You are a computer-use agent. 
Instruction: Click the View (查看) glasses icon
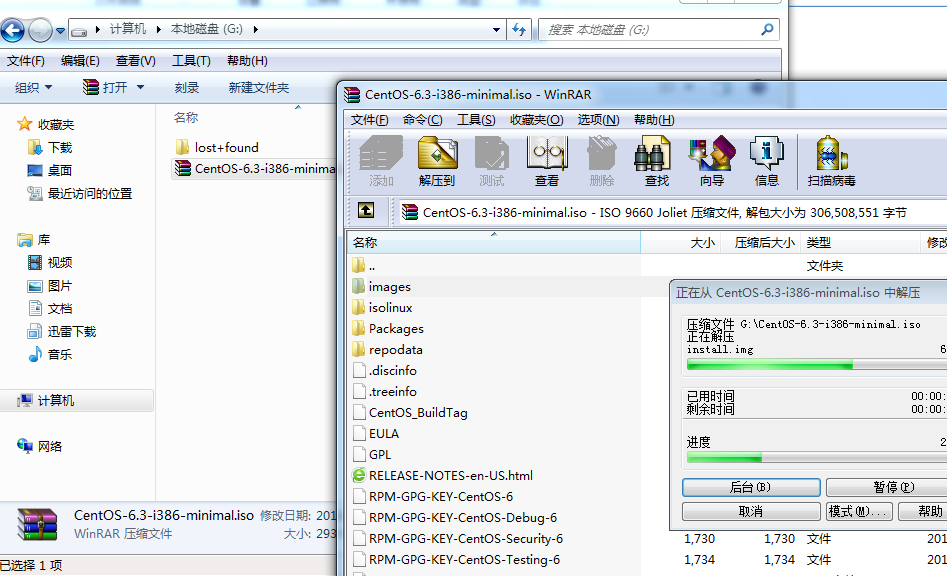click(x=547, y=161)
